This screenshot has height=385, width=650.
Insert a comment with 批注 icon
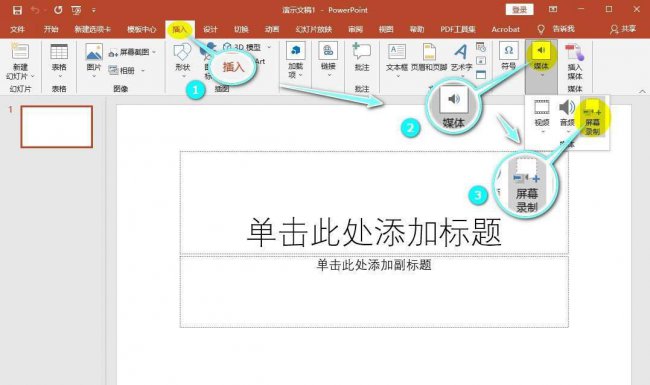point(361,51)
